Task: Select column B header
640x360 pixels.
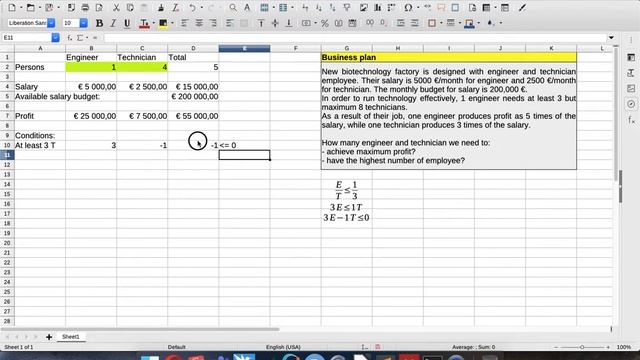Action: [x=91, y=48]
